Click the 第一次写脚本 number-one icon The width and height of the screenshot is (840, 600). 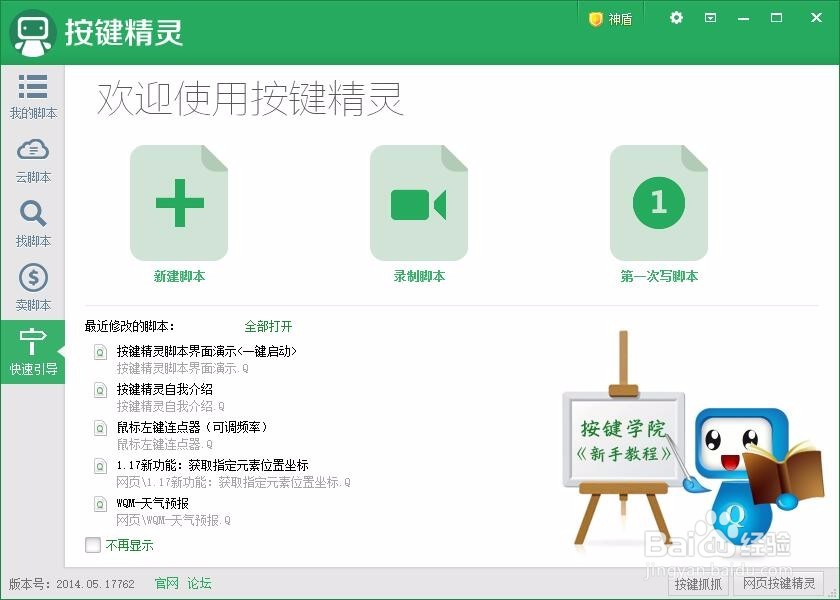tap(659, 203)
